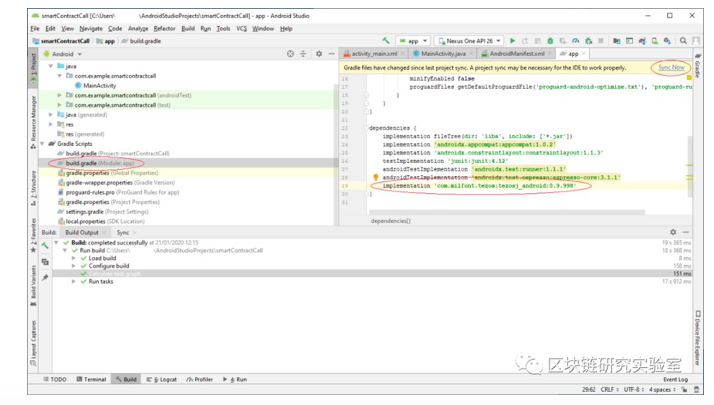Open the File menu
This screenshot has height=405, width=714.
(35, 28)
